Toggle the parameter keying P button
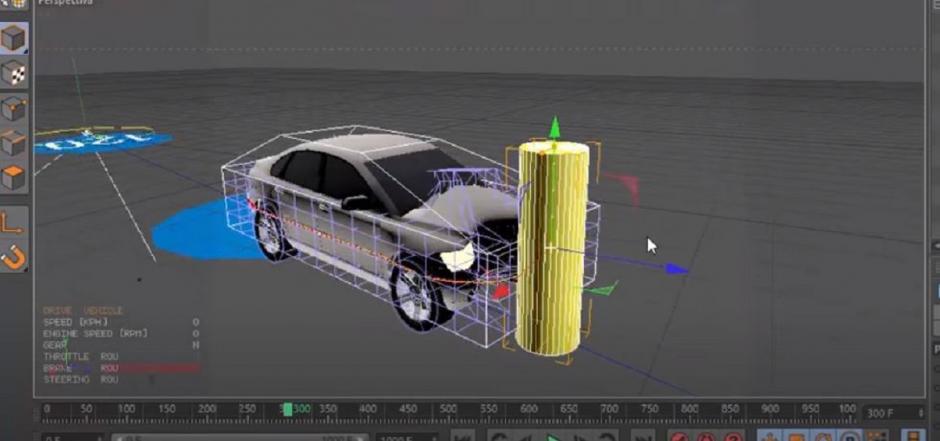The height and width of the screenshot is (441, 940). point(849,437)
